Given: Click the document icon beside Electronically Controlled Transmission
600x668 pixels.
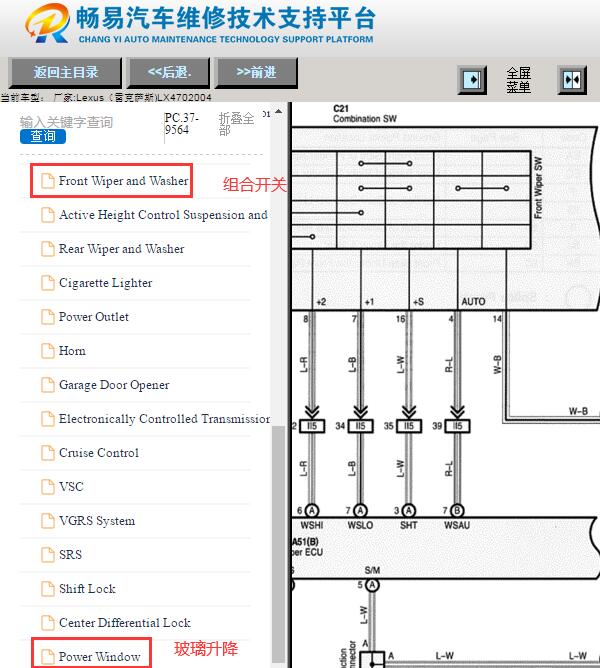Looking at the screenshot, I should 48,419.
